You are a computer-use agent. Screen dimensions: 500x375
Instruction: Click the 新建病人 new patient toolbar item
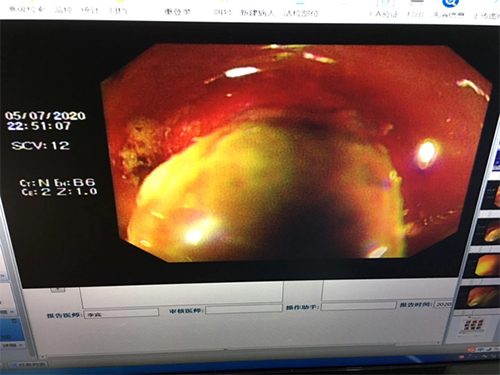[257, 13]
